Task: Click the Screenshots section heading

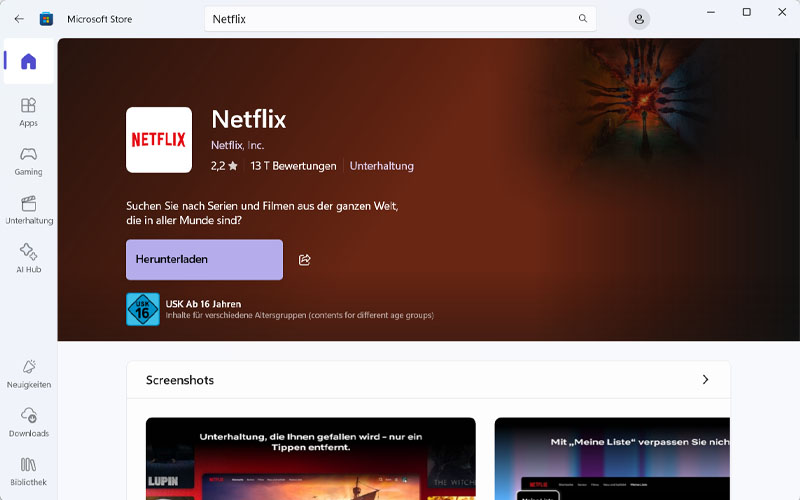Action: pos(180,380)
